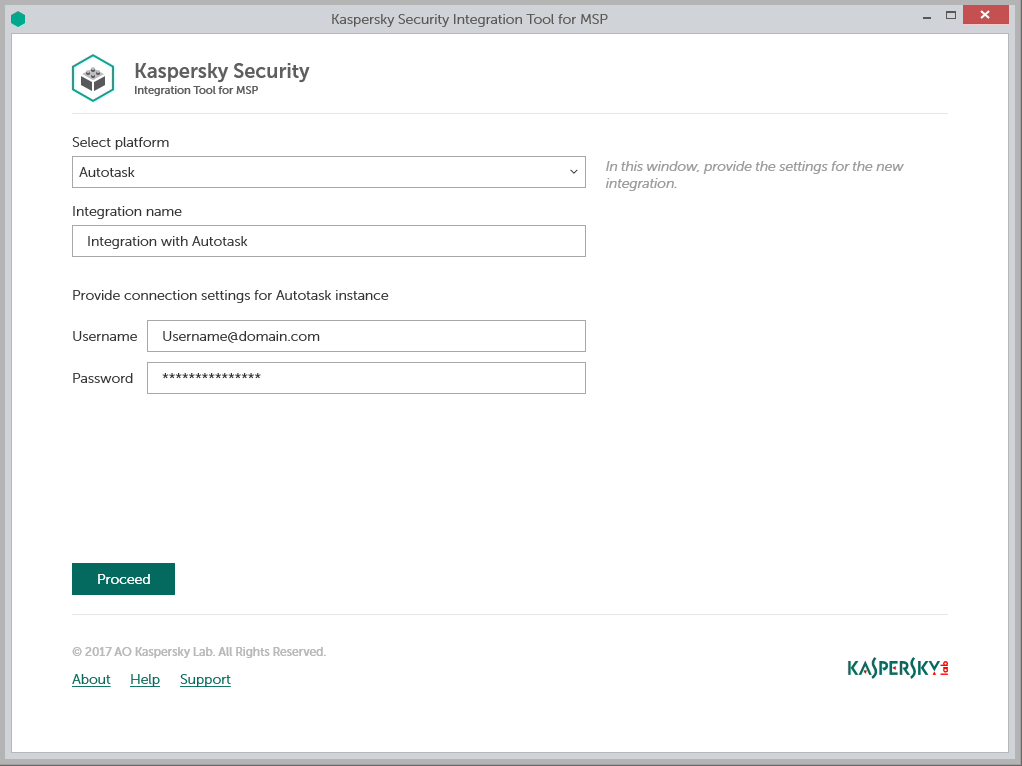Maximize the Integration Tool window

point(951,15)
